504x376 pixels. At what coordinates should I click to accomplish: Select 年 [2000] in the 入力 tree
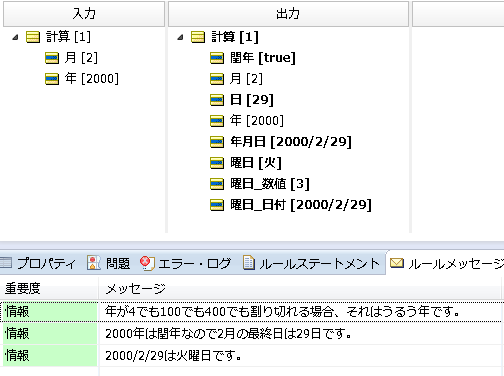pyautogui.click(x=92, y=79)
